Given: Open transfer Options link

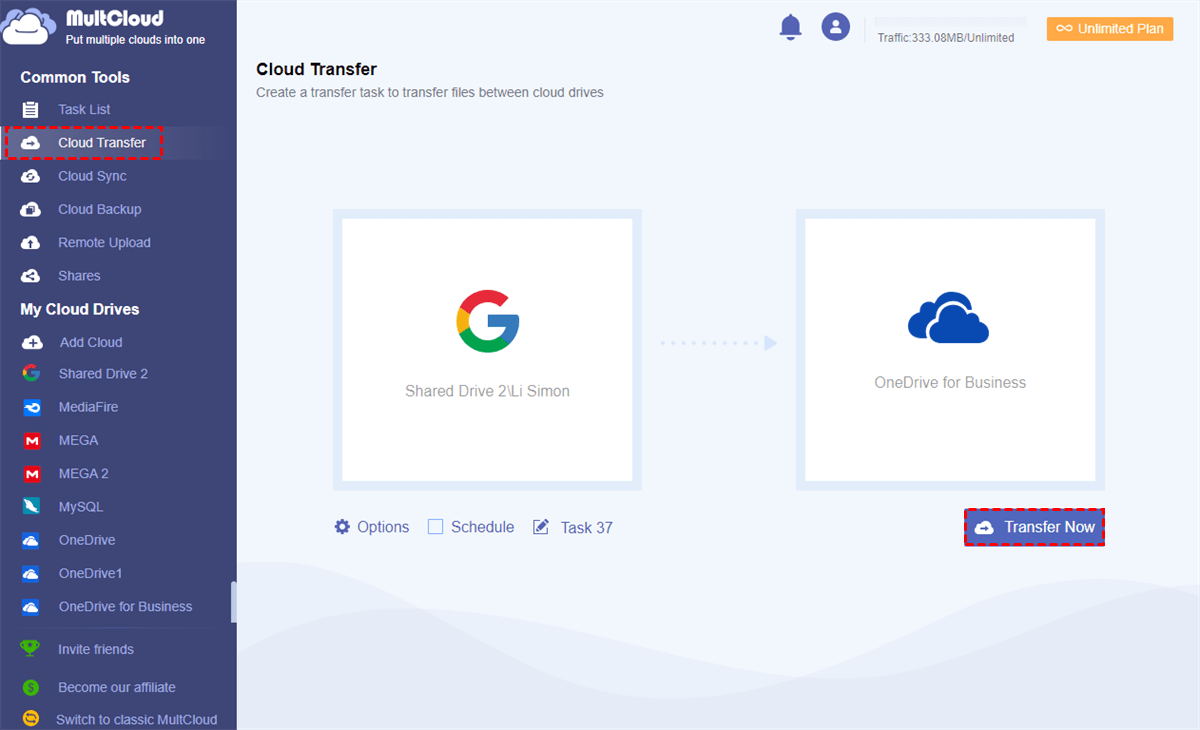Looking at the screenshot, I should [383, 527].
